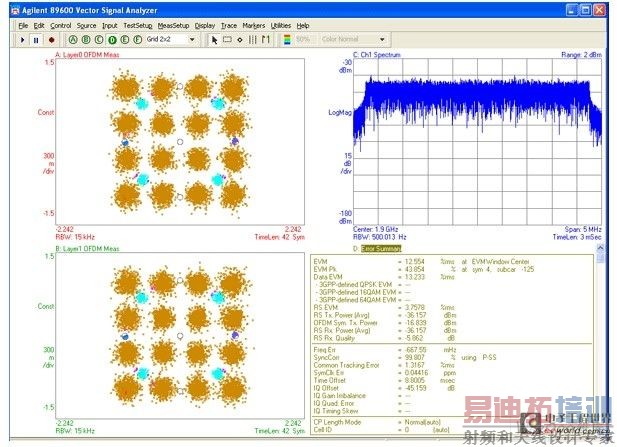
Task: Click Const label of trace B
Action: [46, 306]
